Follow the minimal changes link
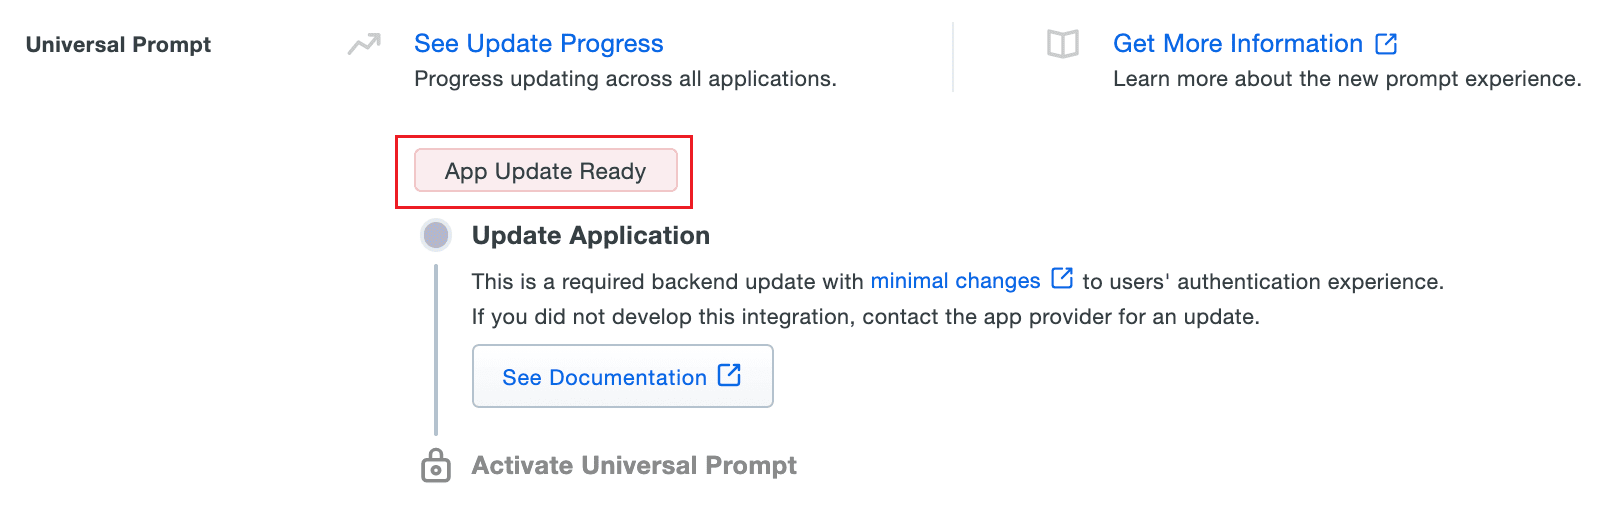This screenshot has width=1600, height=519. pyautogui.click(x=955, y=281)
